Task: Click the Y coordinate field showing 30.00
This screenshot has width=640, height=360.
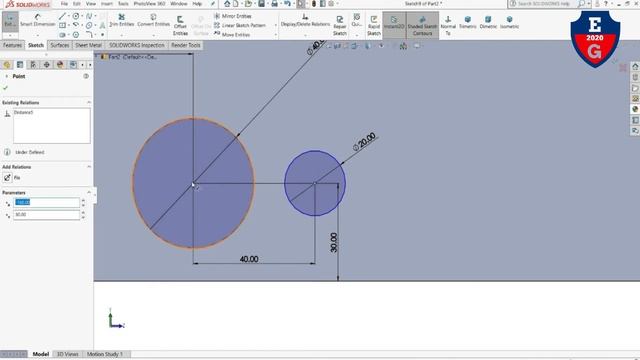Action: point(47,215)
